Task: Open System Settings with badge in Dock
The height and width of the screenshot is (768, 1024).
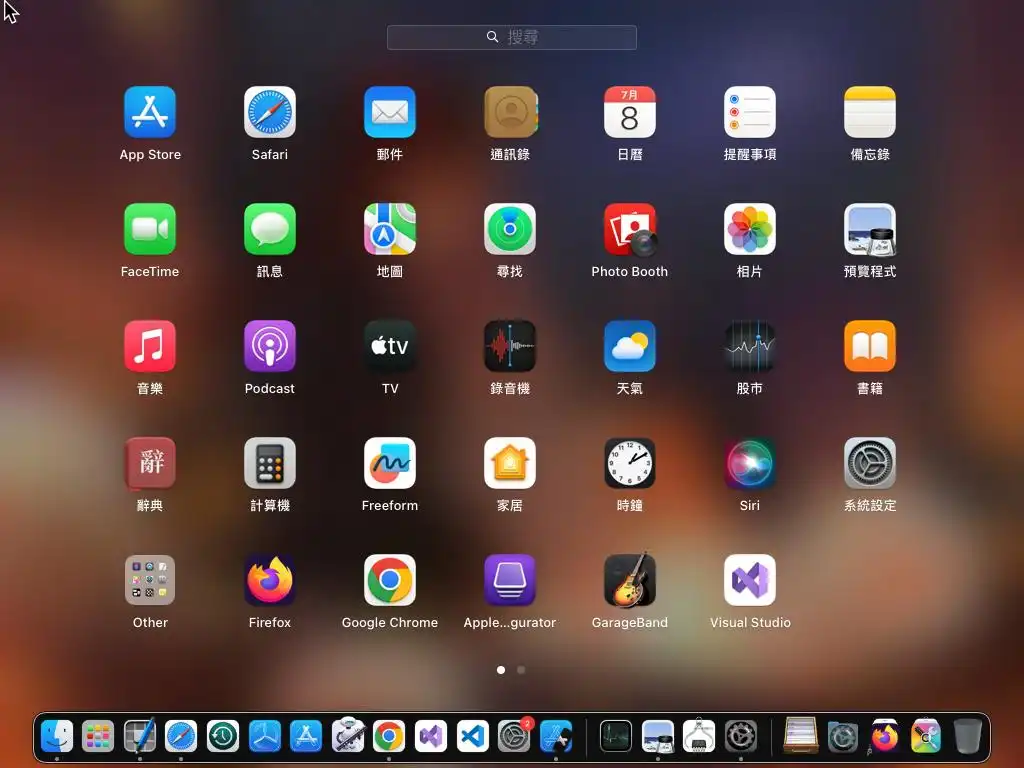Action: tap(514, 736)
